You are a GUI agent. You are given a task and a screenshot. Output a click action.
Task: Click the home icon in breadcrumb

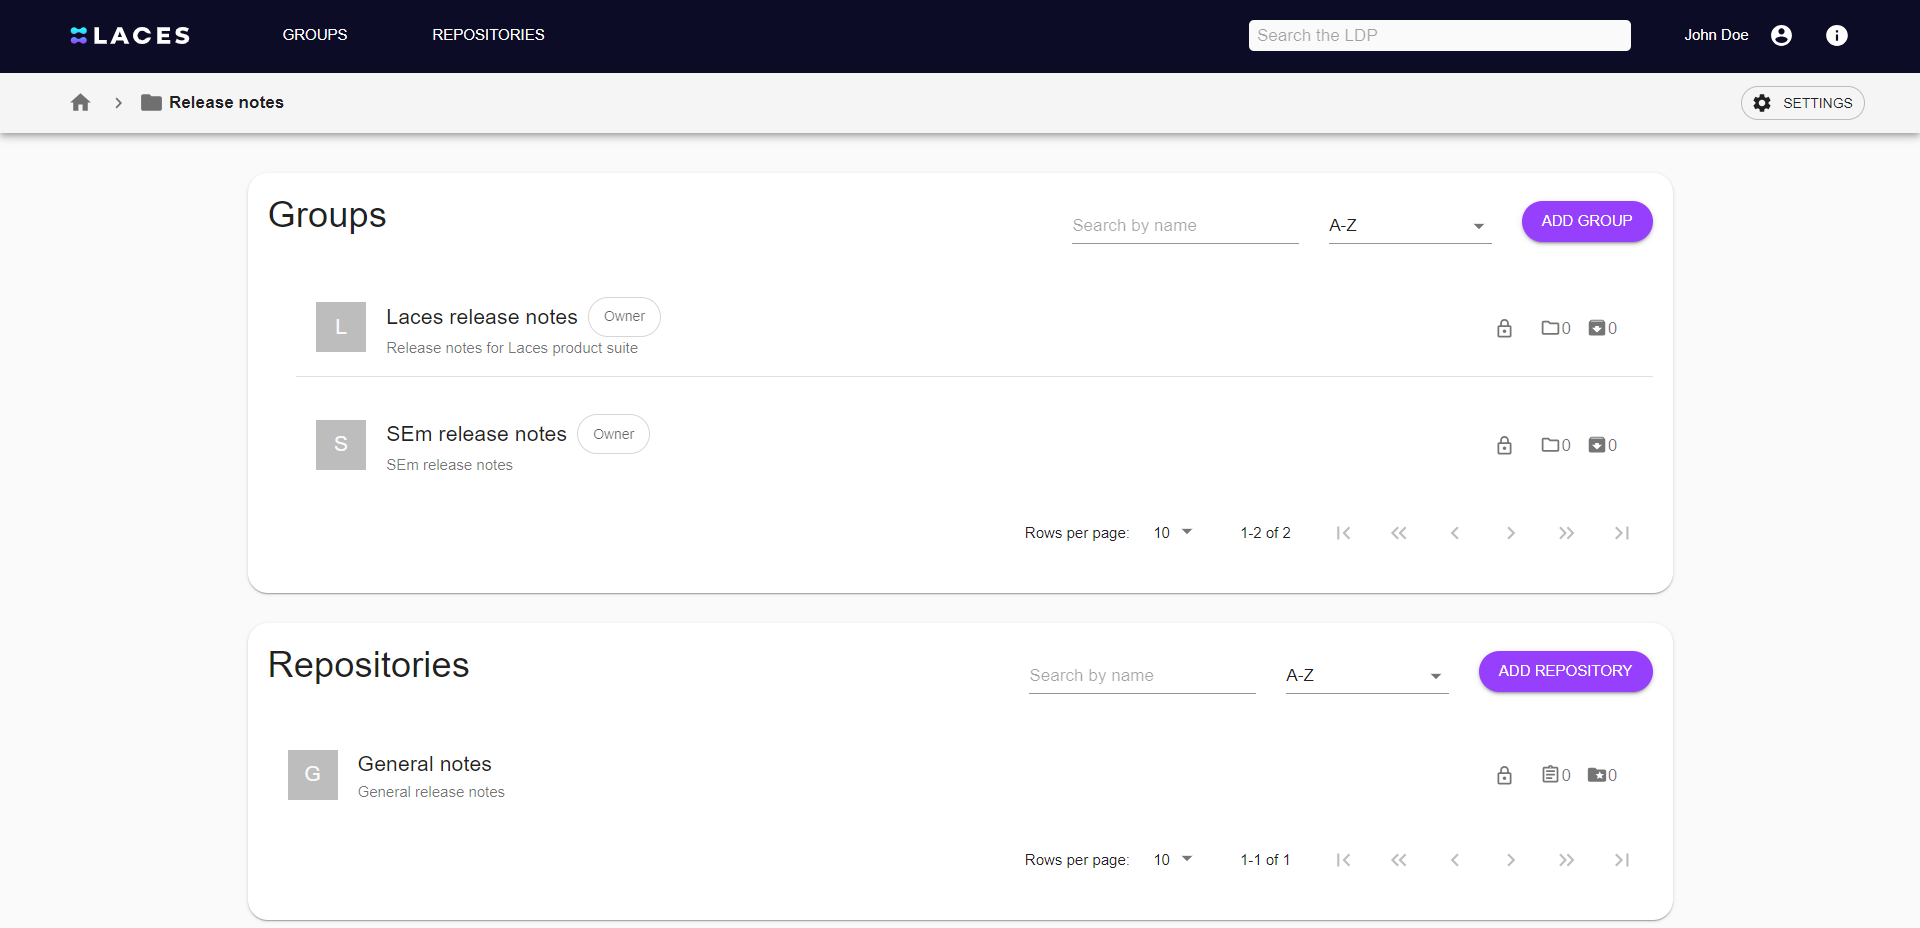81,103
